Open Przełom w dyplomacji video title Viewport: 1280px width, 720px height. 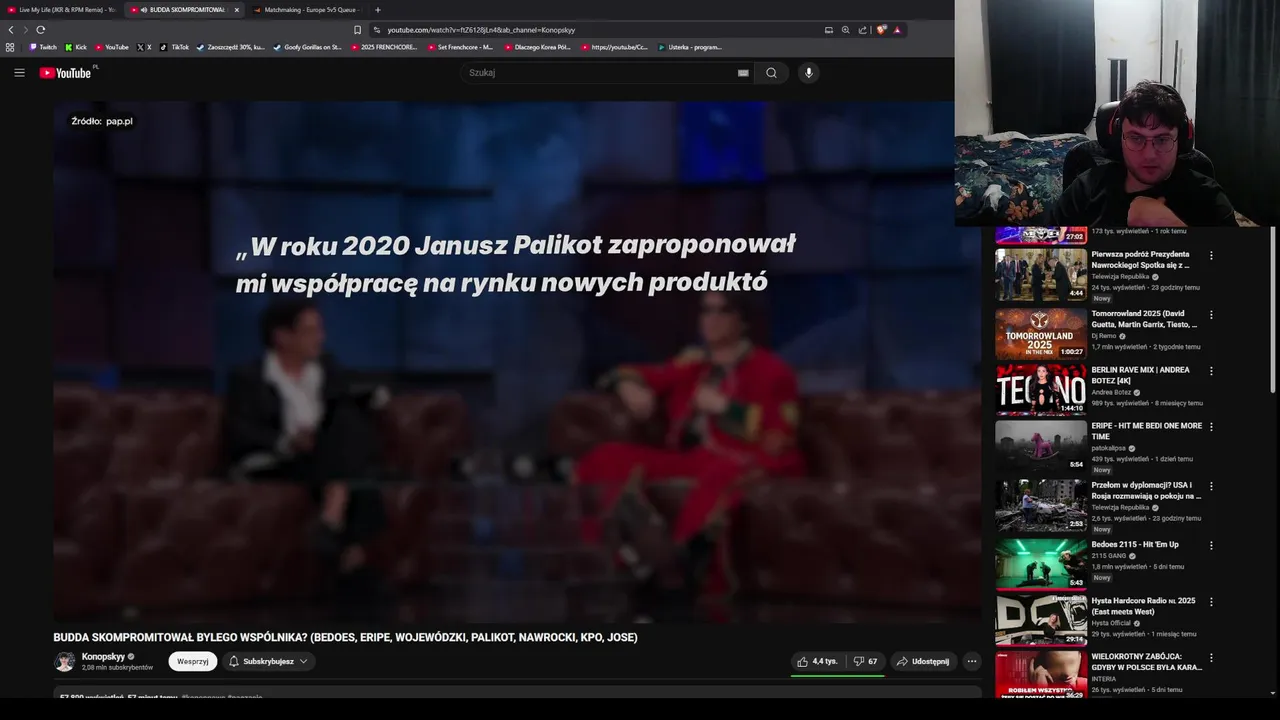(x=1146, y=490)
